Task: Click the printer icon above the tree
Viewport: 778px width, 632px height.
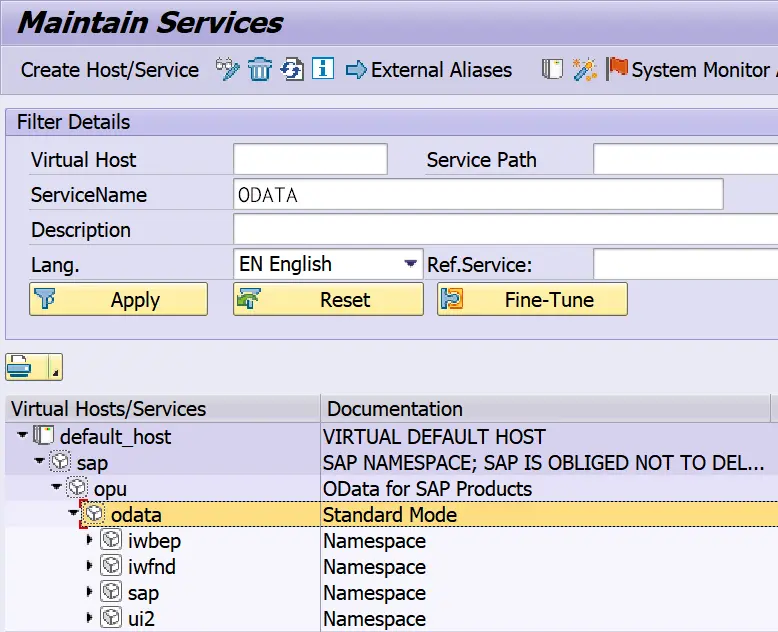Action: coord(21,368)
